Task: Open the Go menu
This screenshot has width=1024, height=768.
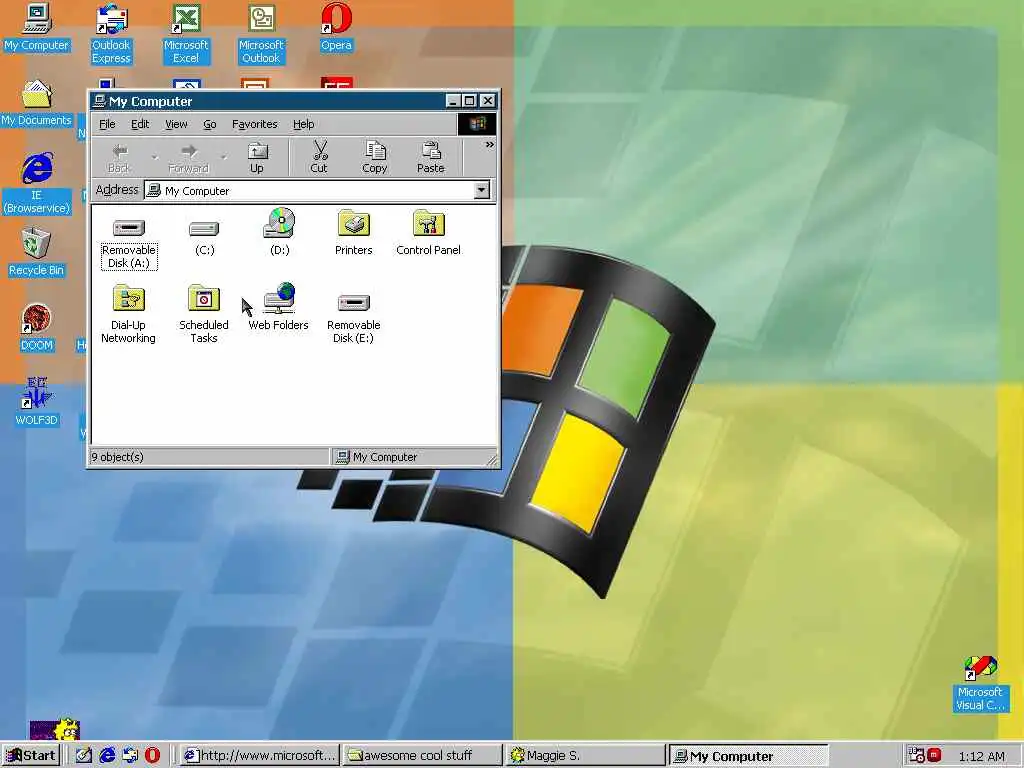Action: pos(210,124)
